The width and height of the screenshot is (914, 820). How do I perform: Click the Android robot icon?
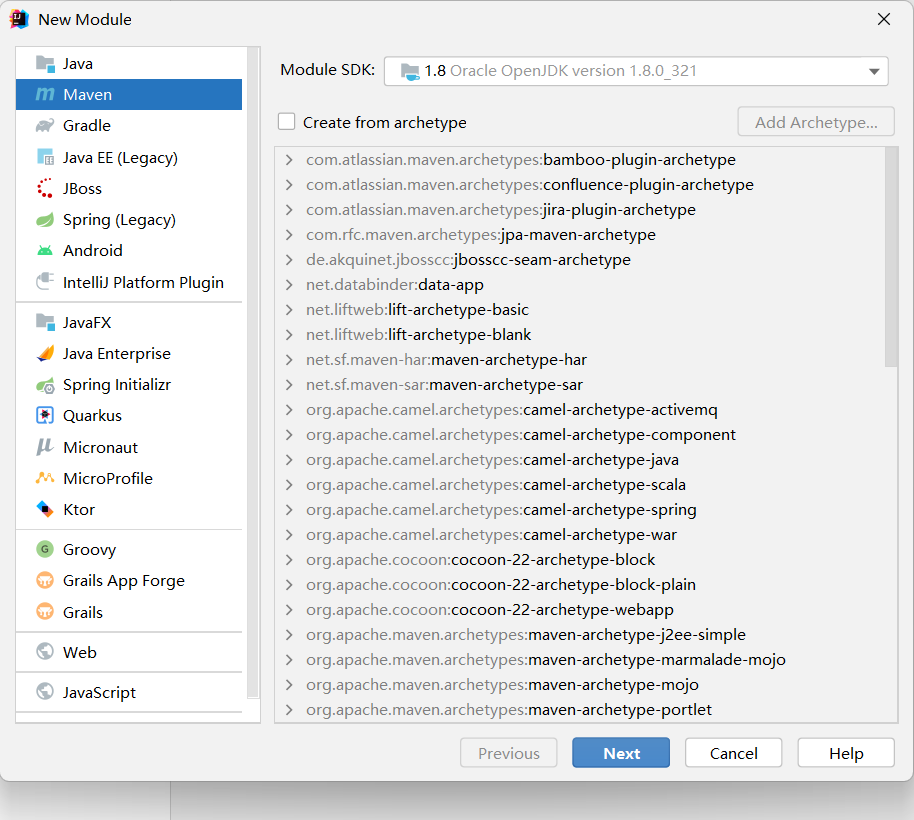(45, 251)
